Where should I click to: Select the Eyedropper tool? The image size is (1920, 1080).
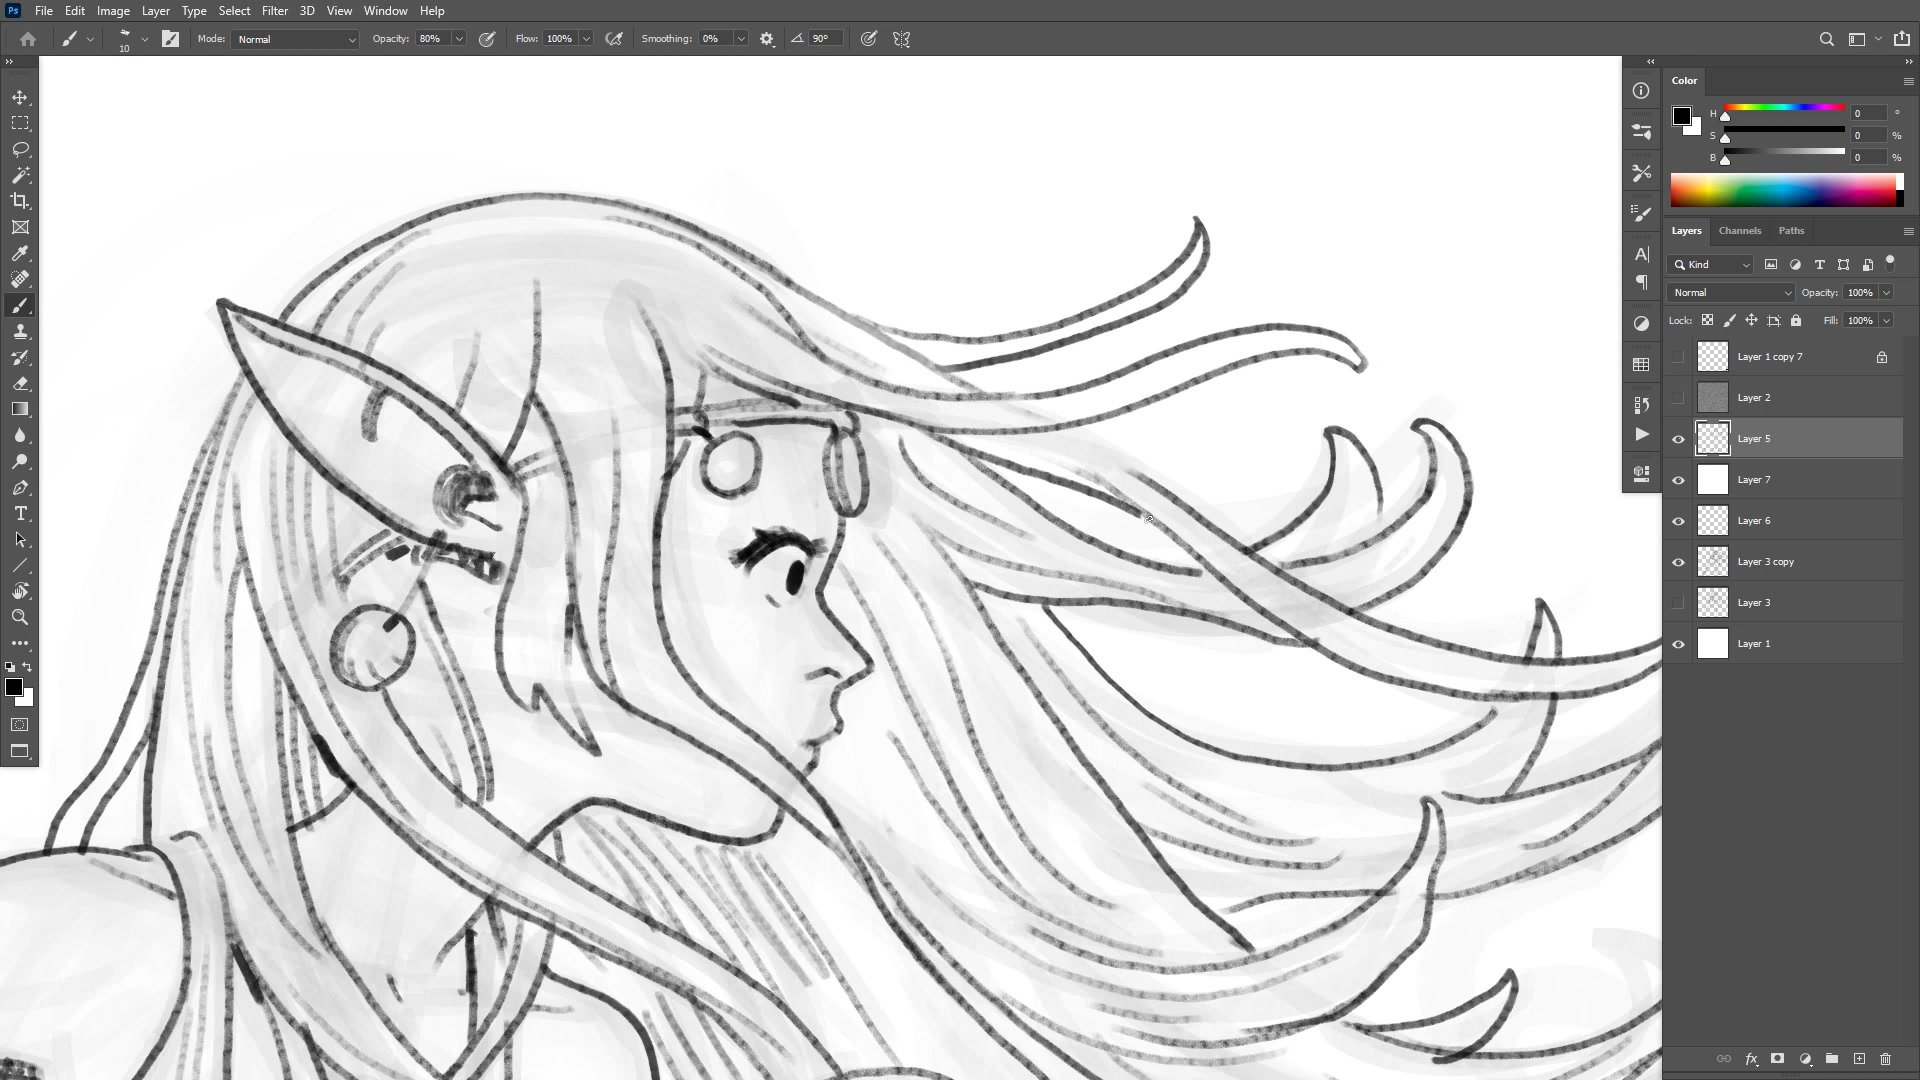20,253
